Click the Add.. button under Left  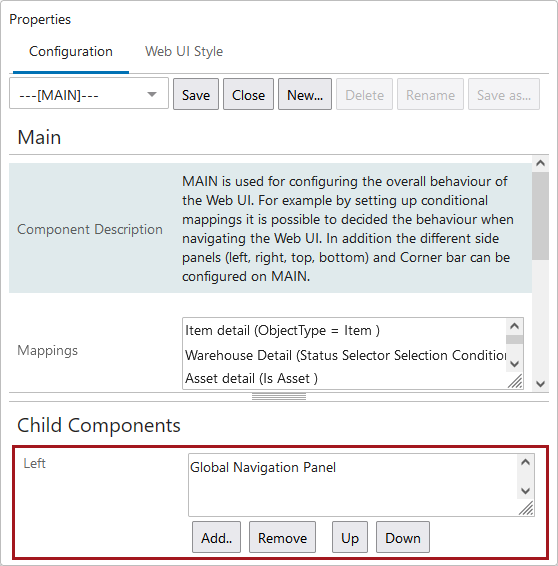click(216, 537)
